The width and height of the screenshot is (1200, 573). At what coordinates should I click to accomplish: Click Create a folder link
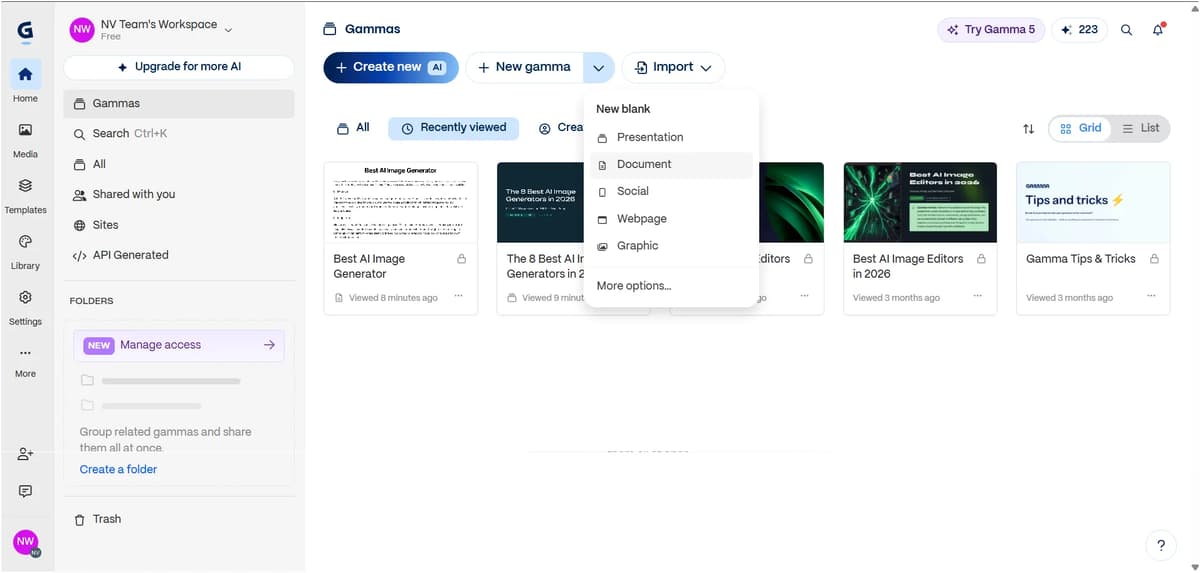(x=118, y=469)
